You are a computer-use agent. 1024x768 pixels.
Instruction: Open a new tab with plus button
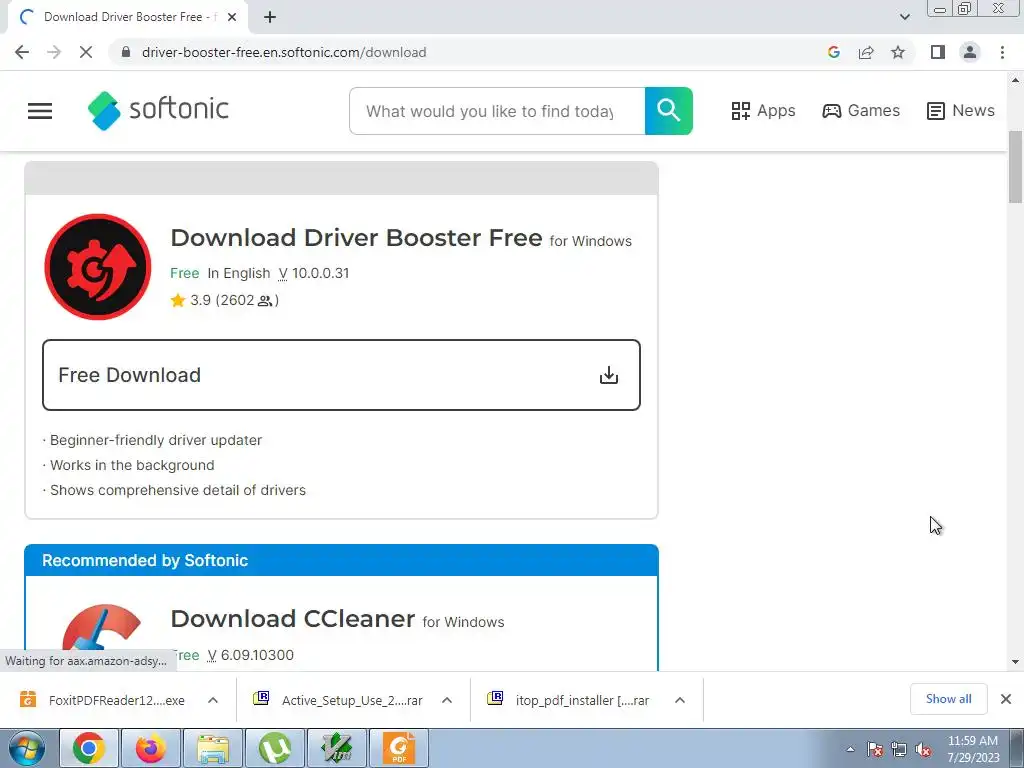270,17
